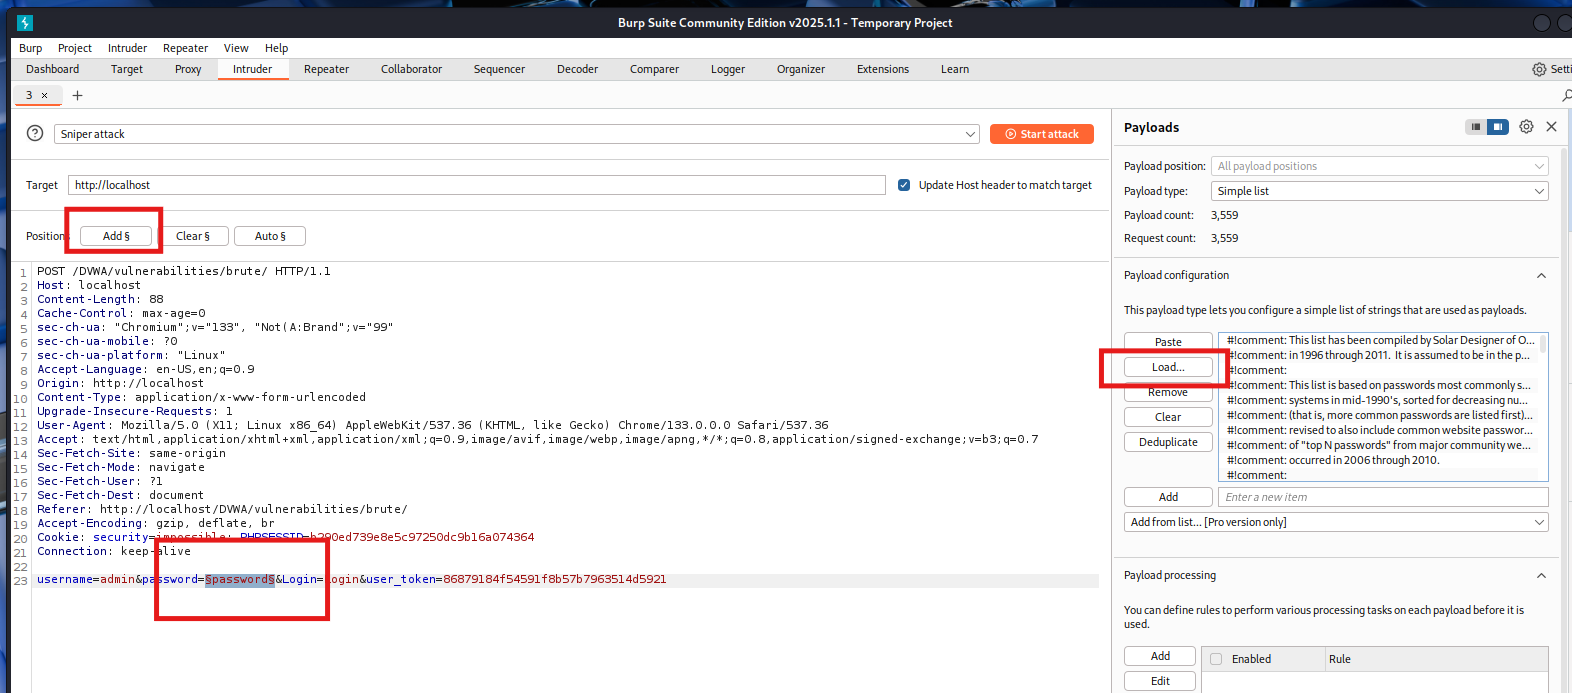Image resolution: width=1572 pixels, height=693 pixels.
Task: Collapse the Payload processing section
Action: [1541, 576]
